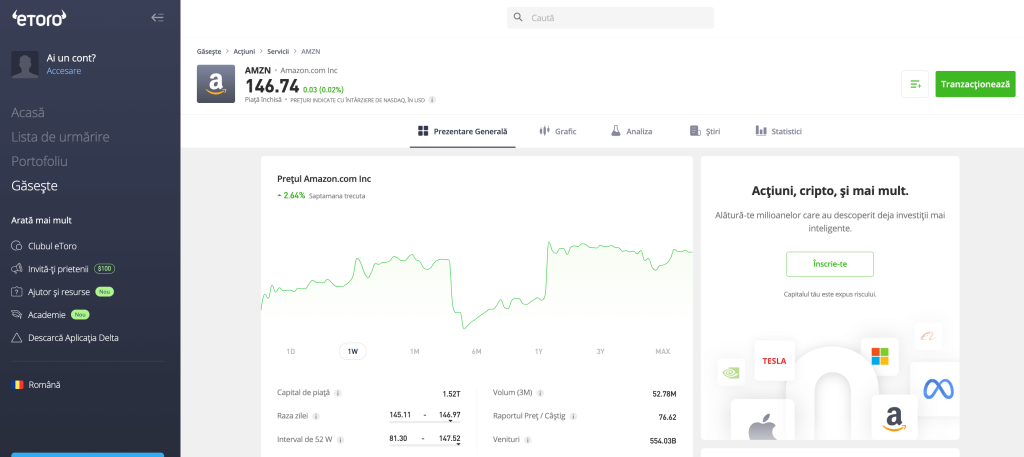
Task: Select the 3Y chart range
Action: pos(601,351)
